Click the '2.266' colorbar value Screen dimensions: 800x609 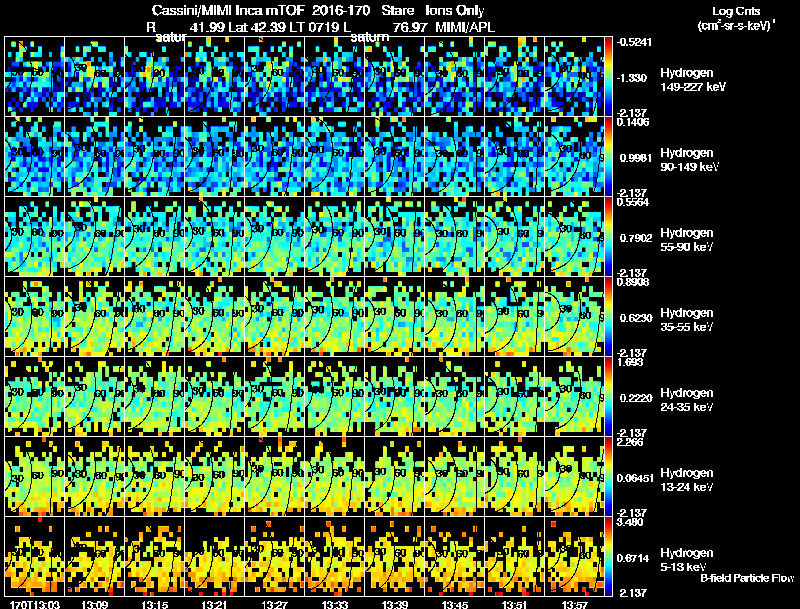click(631, 442)
